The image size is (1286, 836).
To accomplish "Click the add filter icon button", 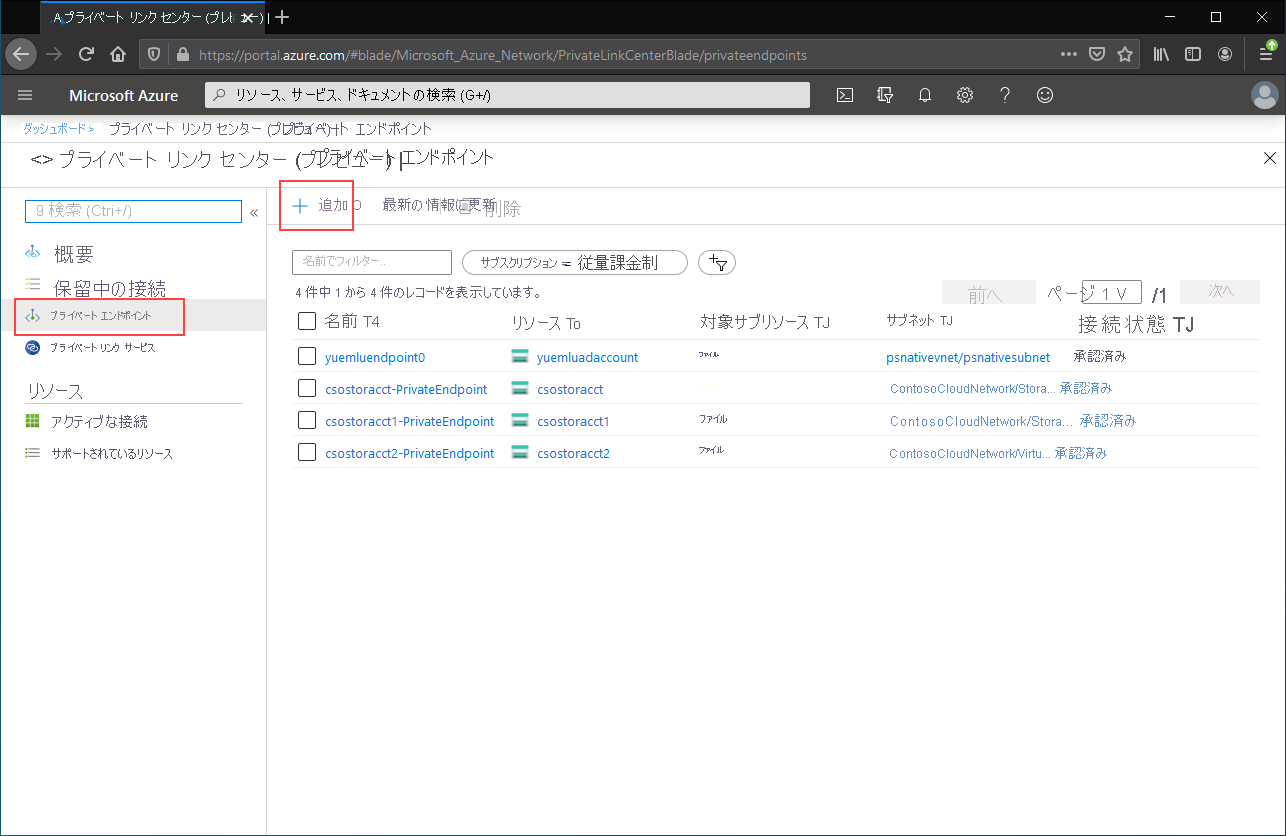I will [x=717, y=263].
